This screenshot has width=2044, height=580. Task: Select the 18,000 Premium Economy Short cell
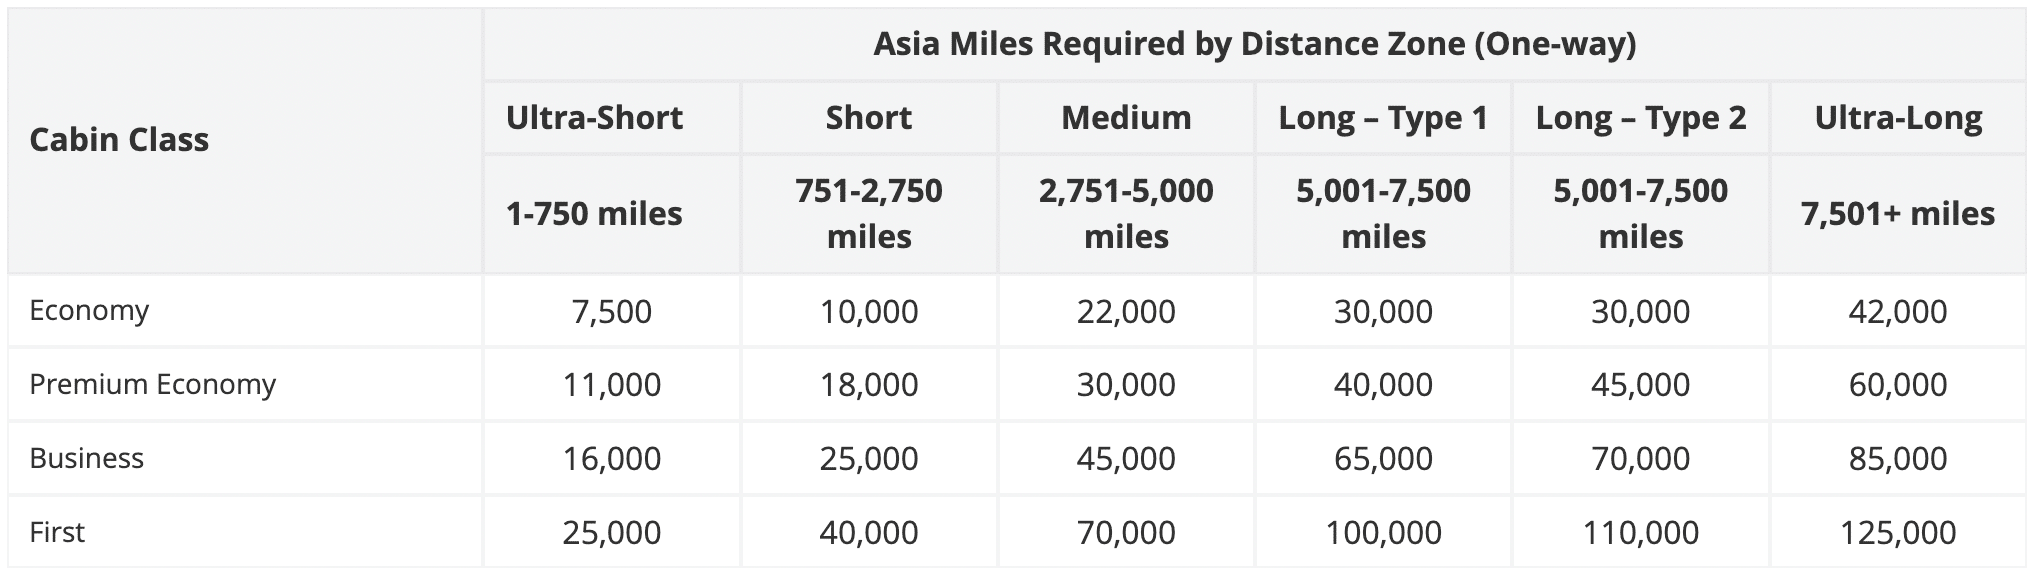click(868, 385)
